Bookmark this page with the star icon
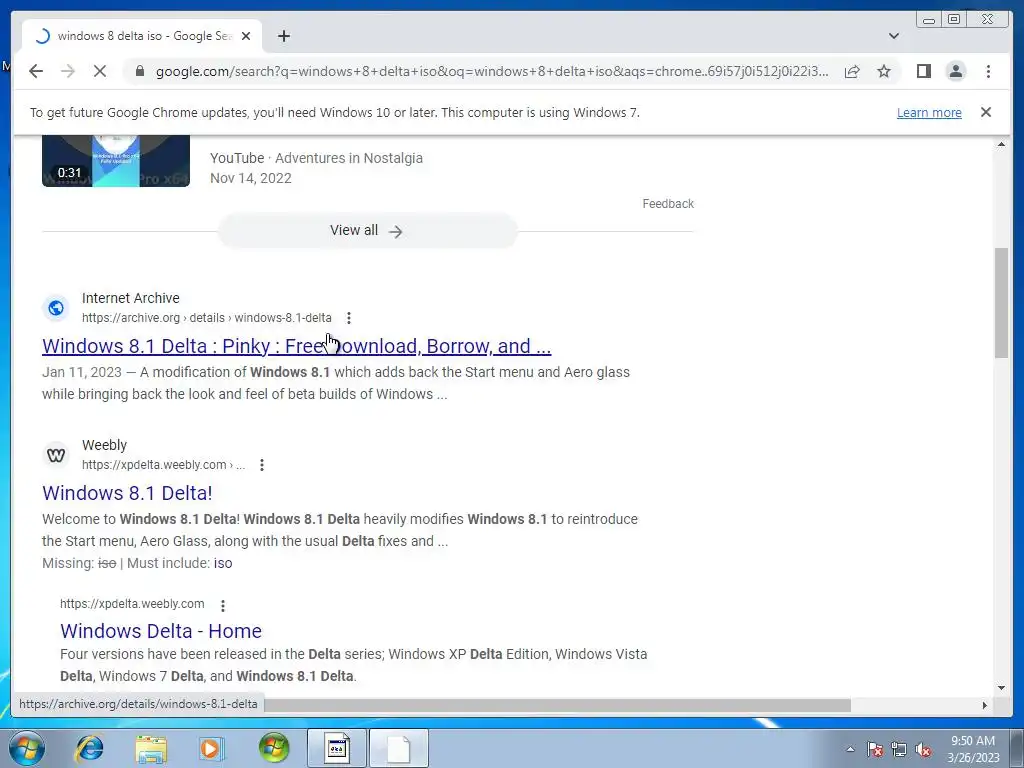Screen dimensions: 1024x768 884,71
